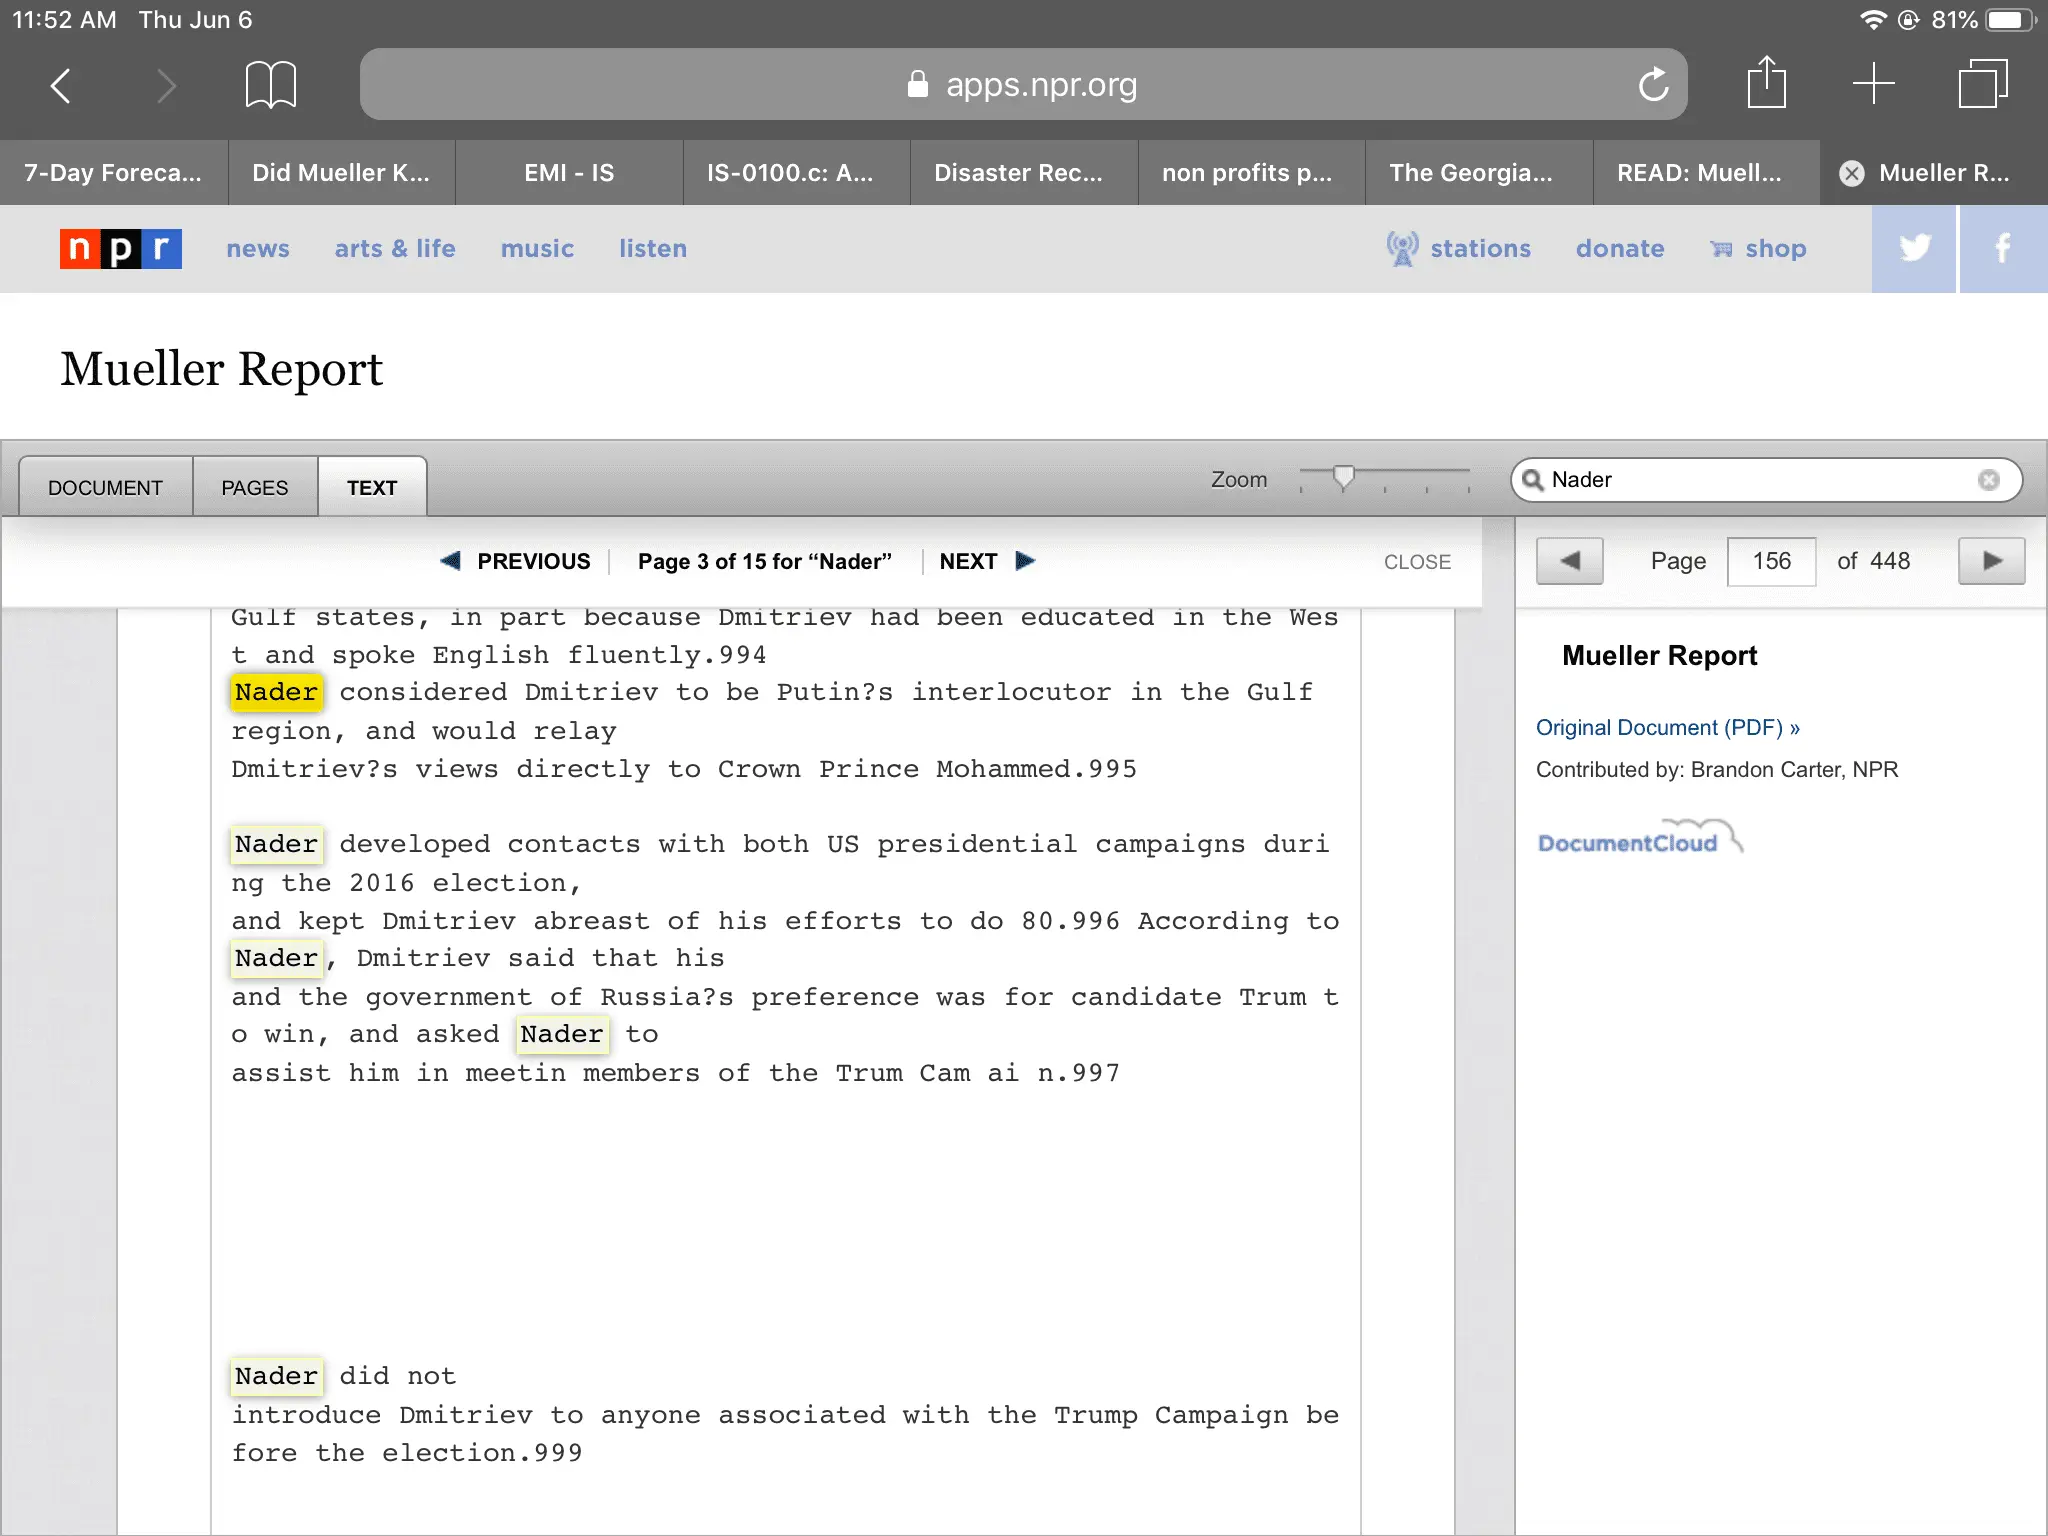Open the share sheet icon

tap(1766, 83)
